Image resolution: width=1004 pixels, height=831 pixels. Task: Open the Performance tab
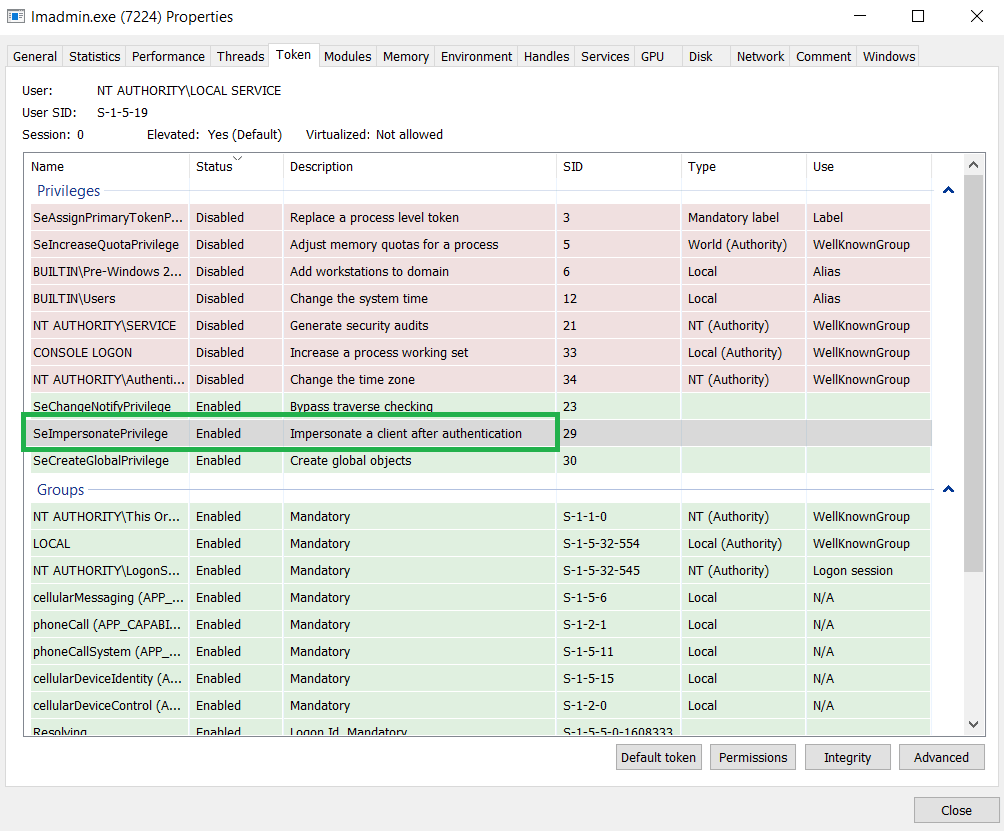pos(168,56)
